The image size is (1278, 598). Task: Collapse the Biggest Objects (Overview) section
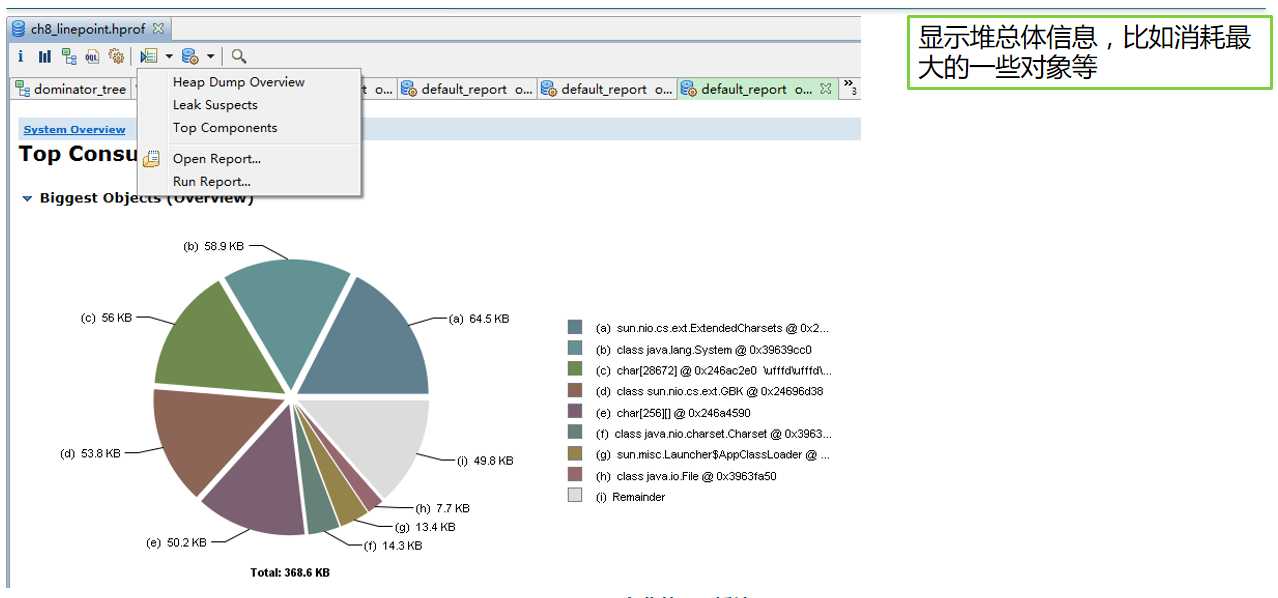[28, 199]
